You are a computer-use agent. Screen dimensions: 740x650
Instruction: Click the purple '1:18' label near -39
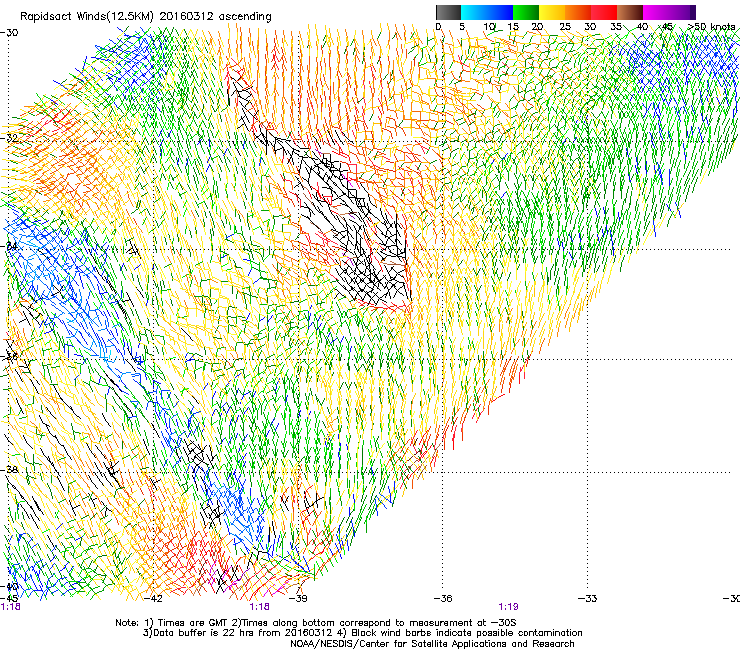pyautogui.click(x=259, y=607)
